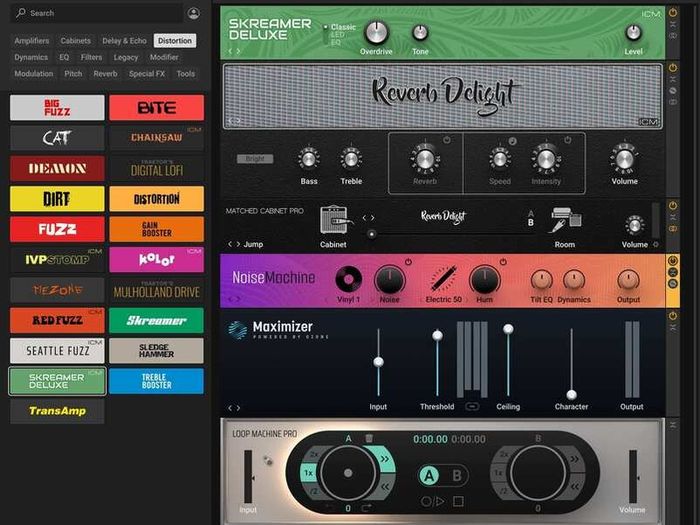Toggle the tremolo Intensity section power button
The width and height of the screenshot is (700, 525).
tap(567, 140)
